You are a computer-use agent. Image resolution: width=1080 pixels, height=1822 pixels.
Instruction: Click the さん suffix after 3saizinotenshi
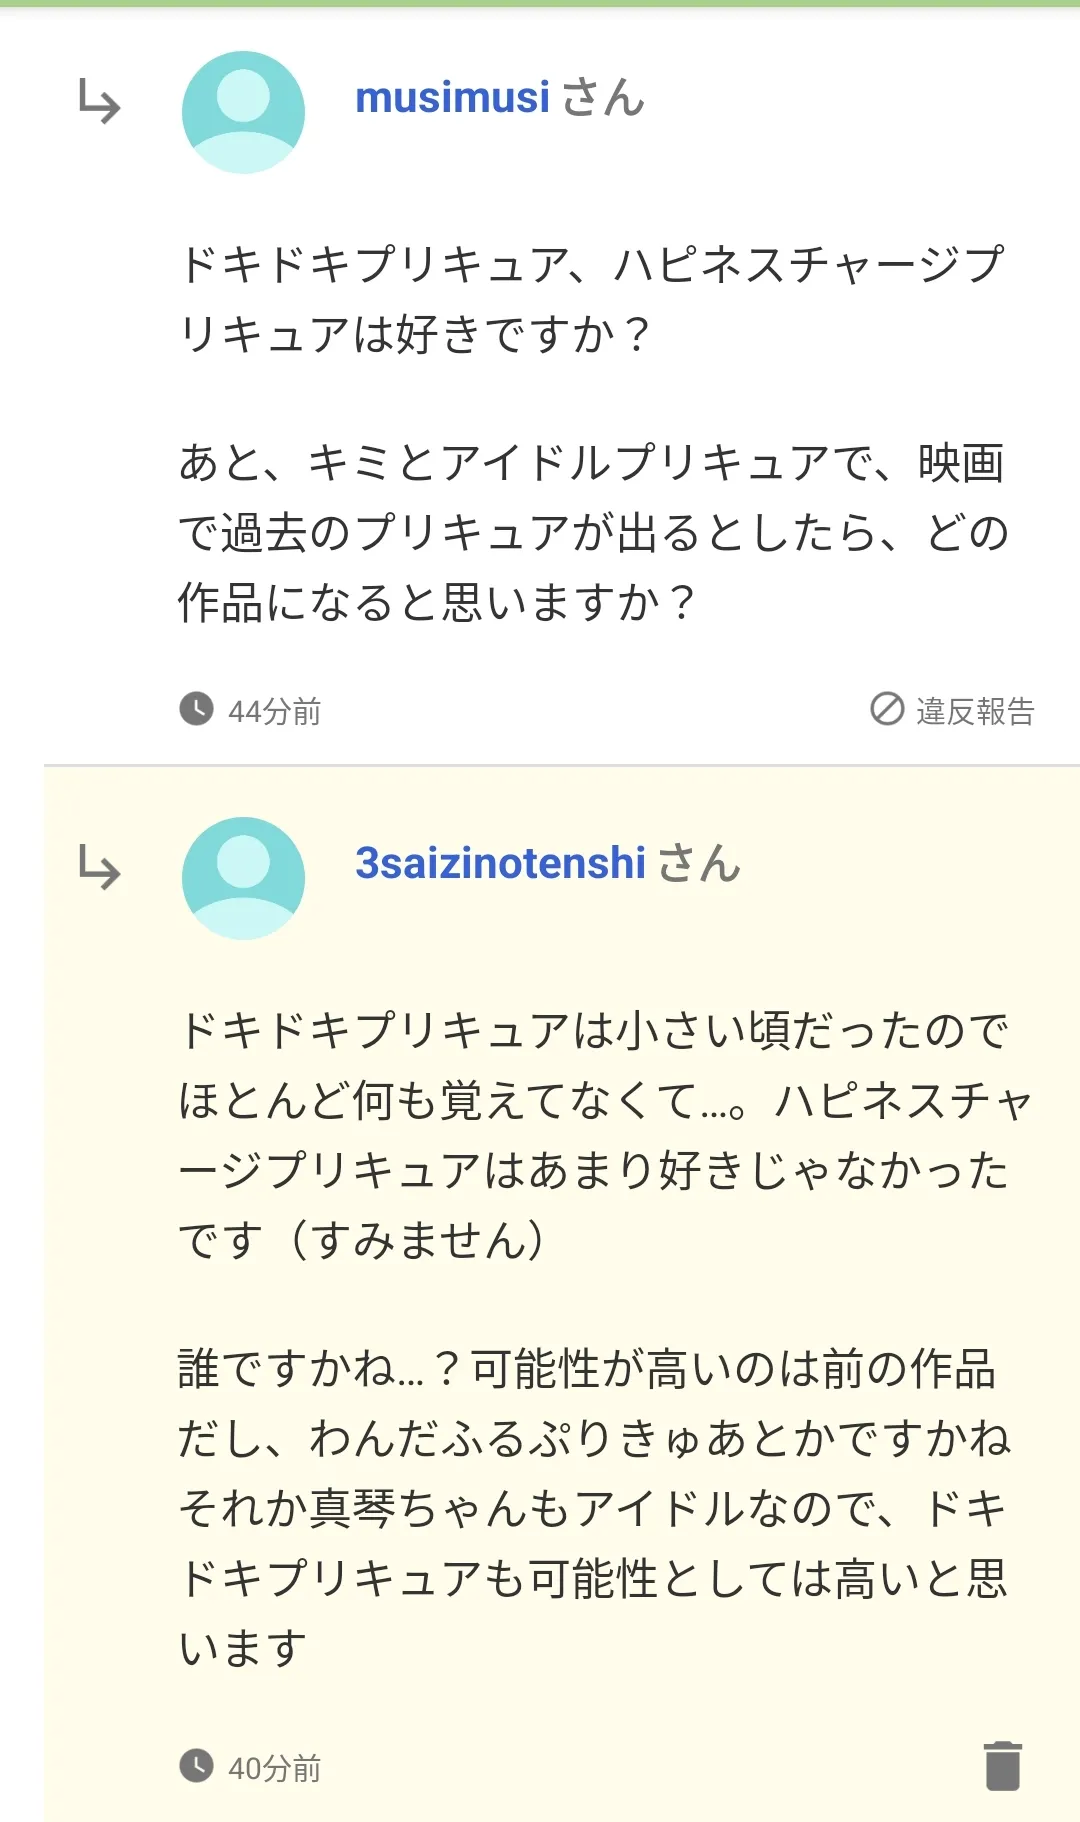point(699,863)
